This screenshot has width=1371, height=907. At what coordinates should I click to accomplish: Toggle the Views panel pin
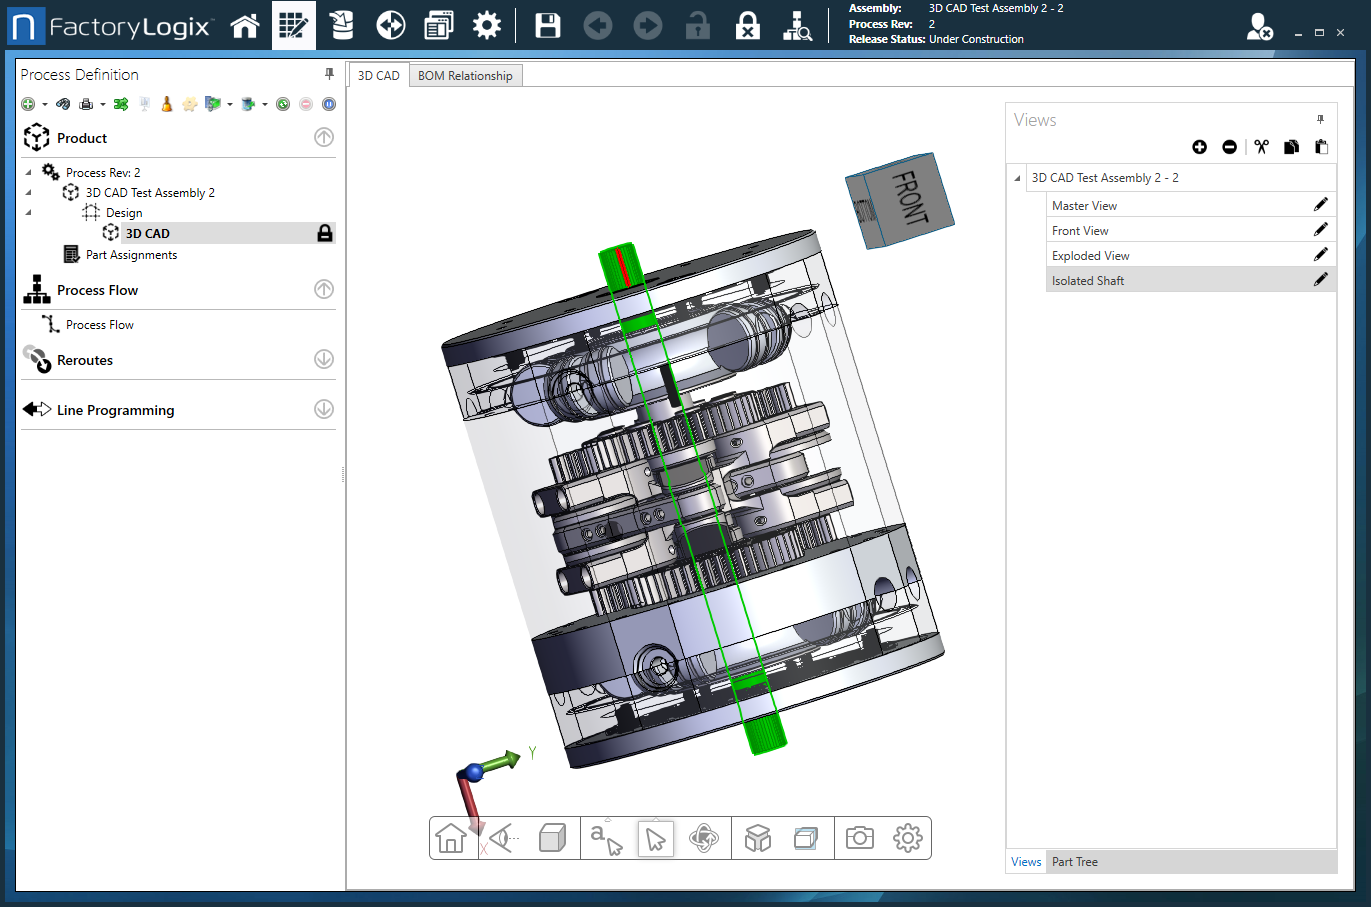point(1320,119)
